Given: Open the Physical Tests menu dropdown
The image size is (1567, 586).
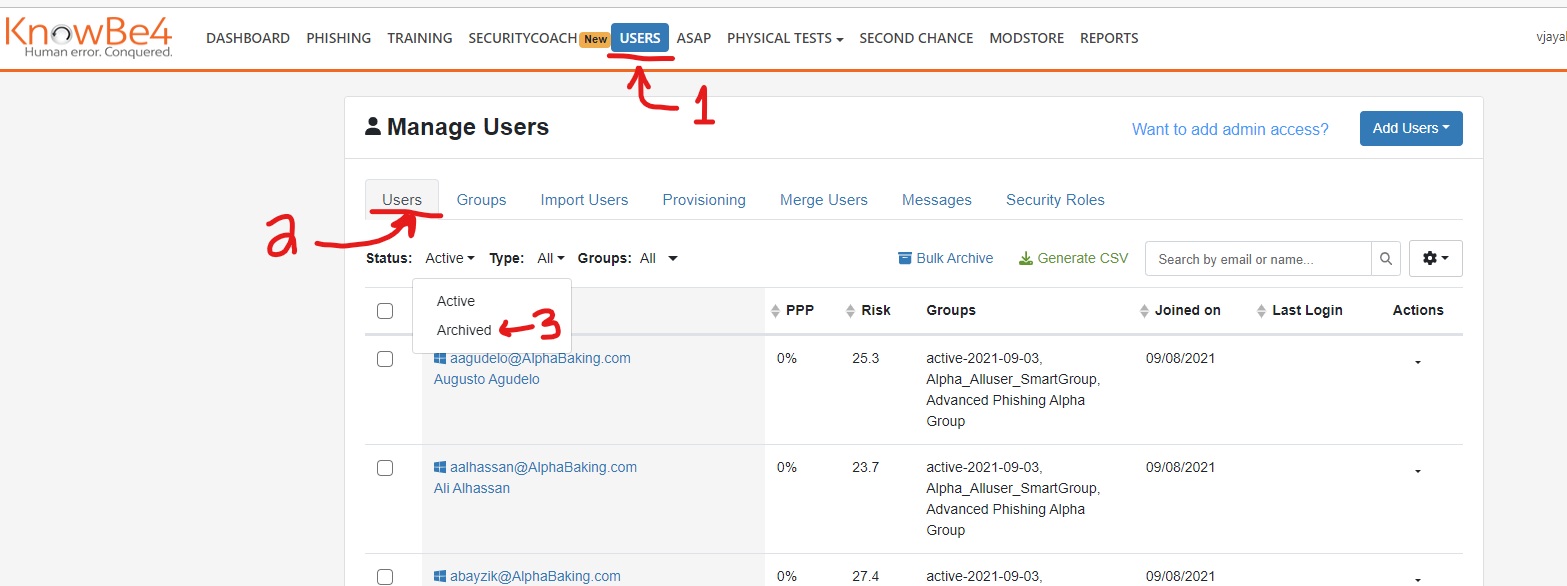Looking at the screenshot, I should (x=785, y=38).
